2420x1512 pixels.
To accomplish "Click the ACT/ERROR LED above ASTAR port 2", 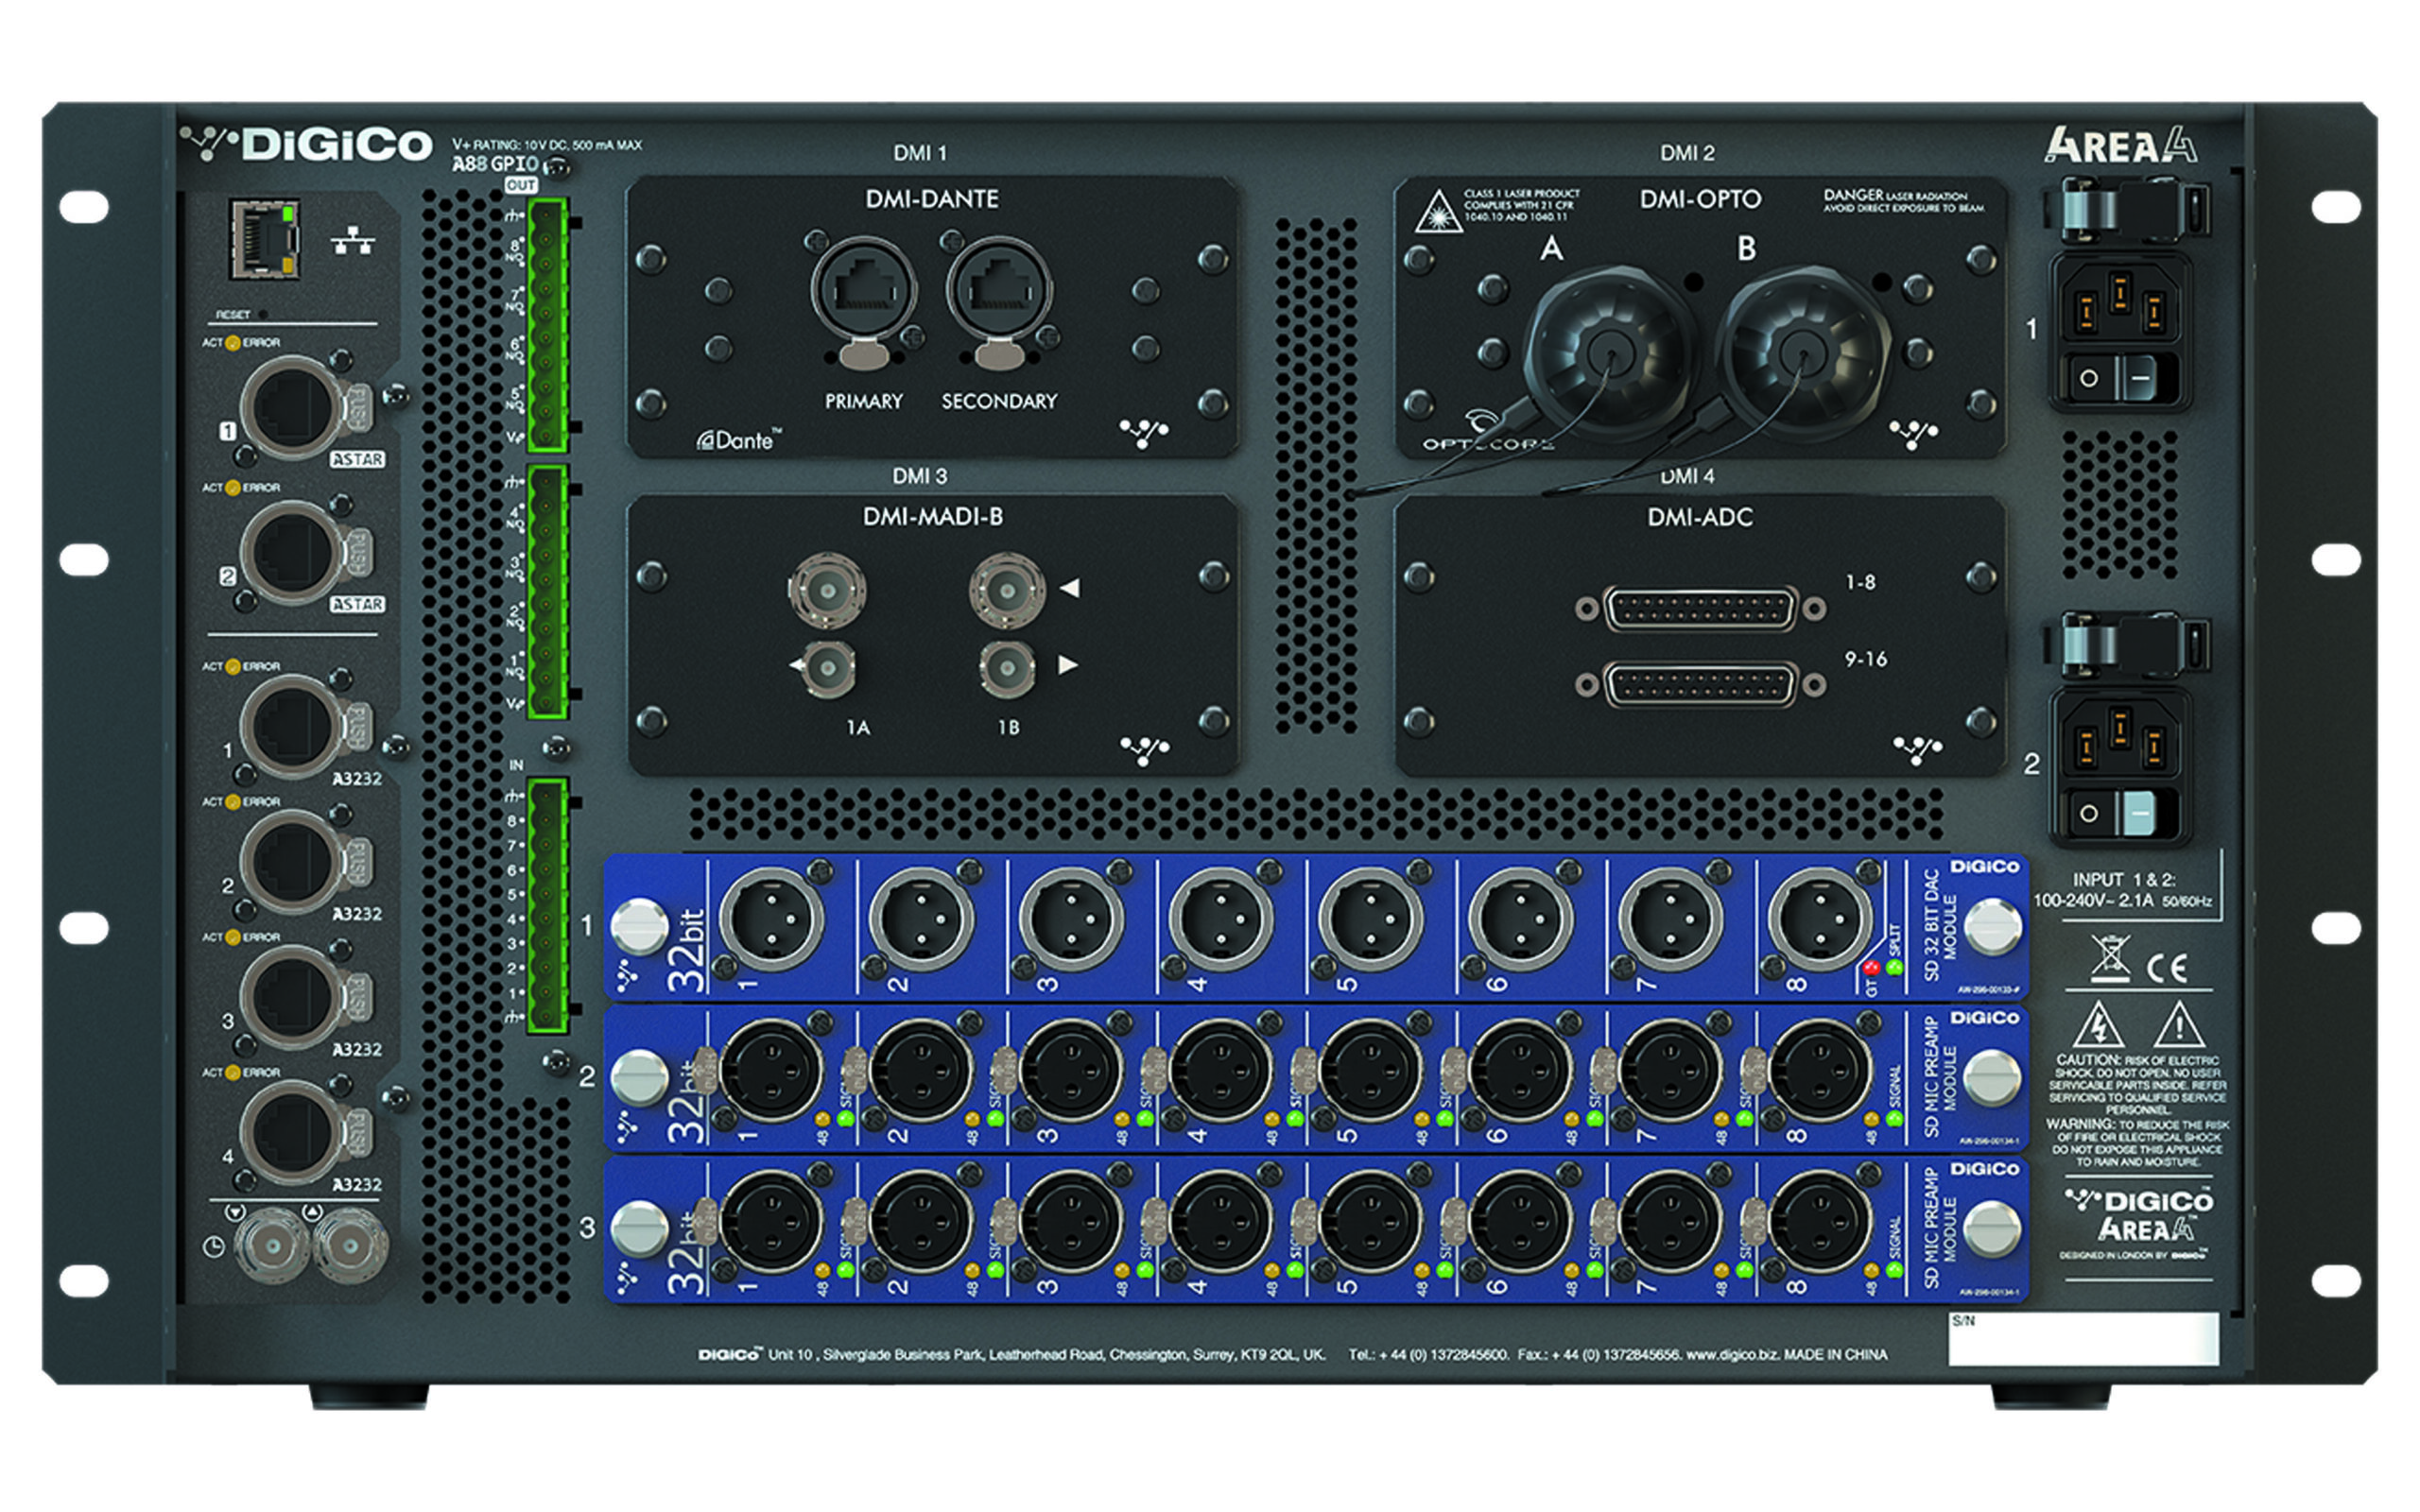I will [233, 488].
